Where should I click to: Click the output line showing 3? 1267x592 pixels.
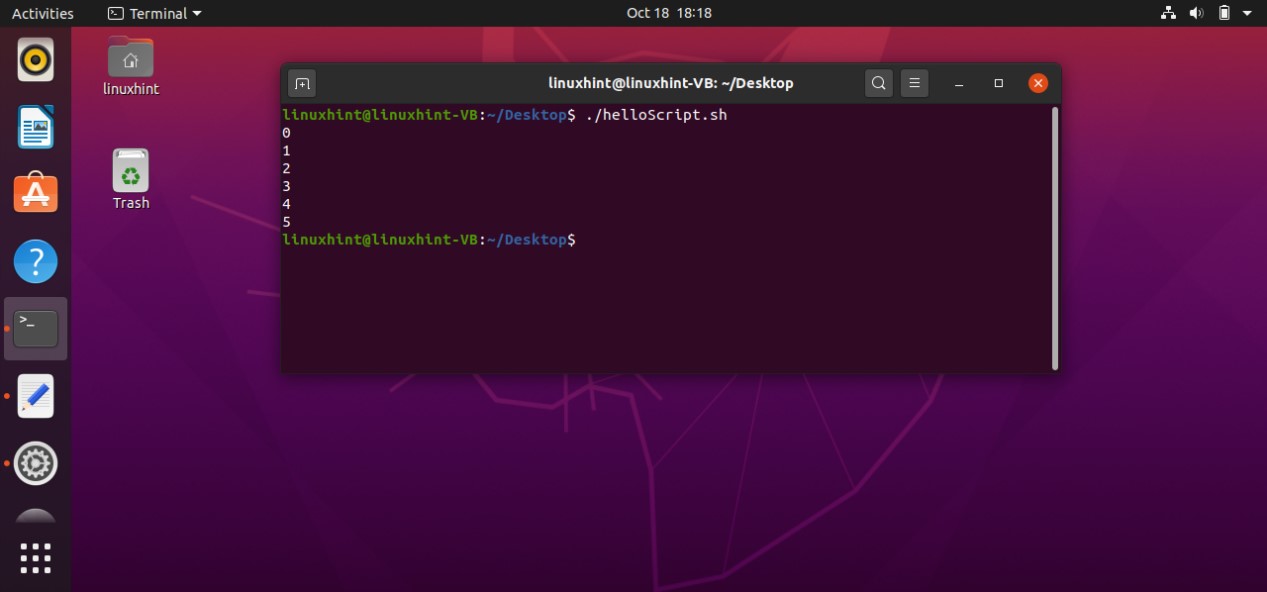pyautogui.click(x=287, y=186)
